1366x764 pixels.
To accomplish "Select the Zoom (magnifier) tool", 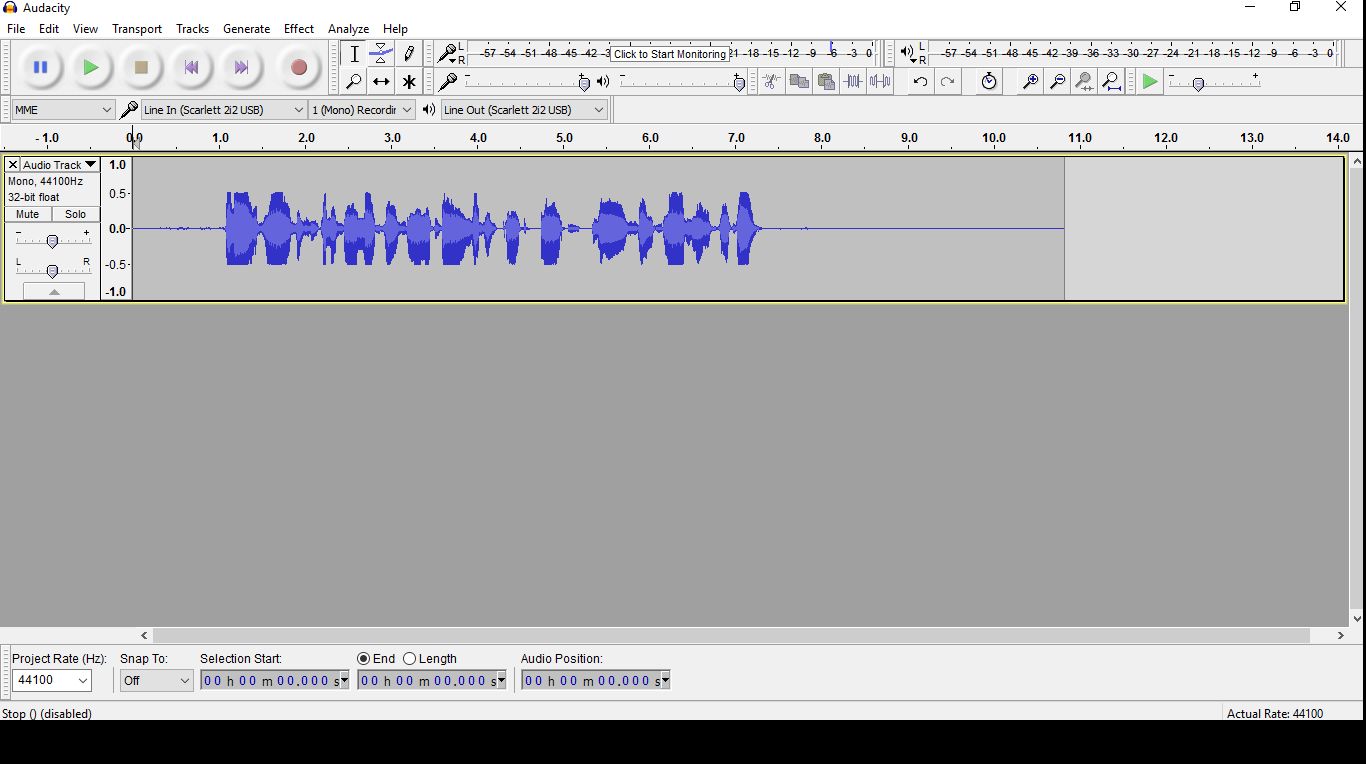I will (x=354, y=82).
